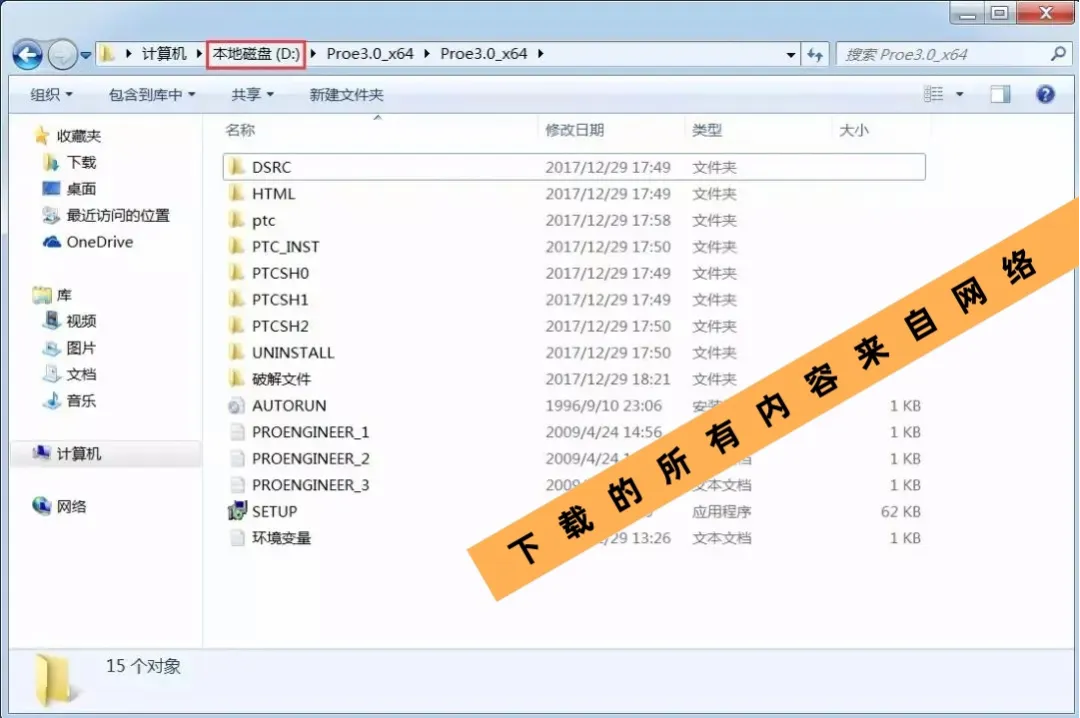Select the PTCSH1 folder icon
This screenshot has width=1080, height=718.
pyautogui.click(x=237, y=299)
